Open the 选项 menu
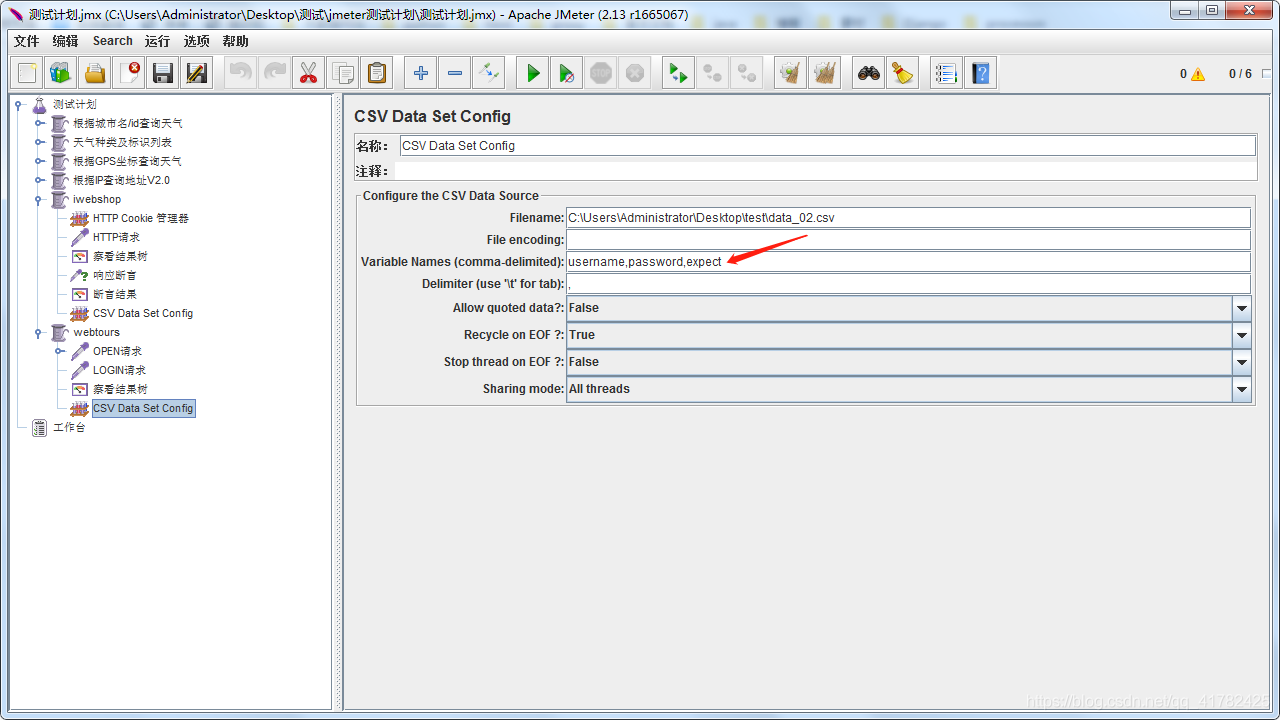1280x720 pixels. [x=197, y=41]
